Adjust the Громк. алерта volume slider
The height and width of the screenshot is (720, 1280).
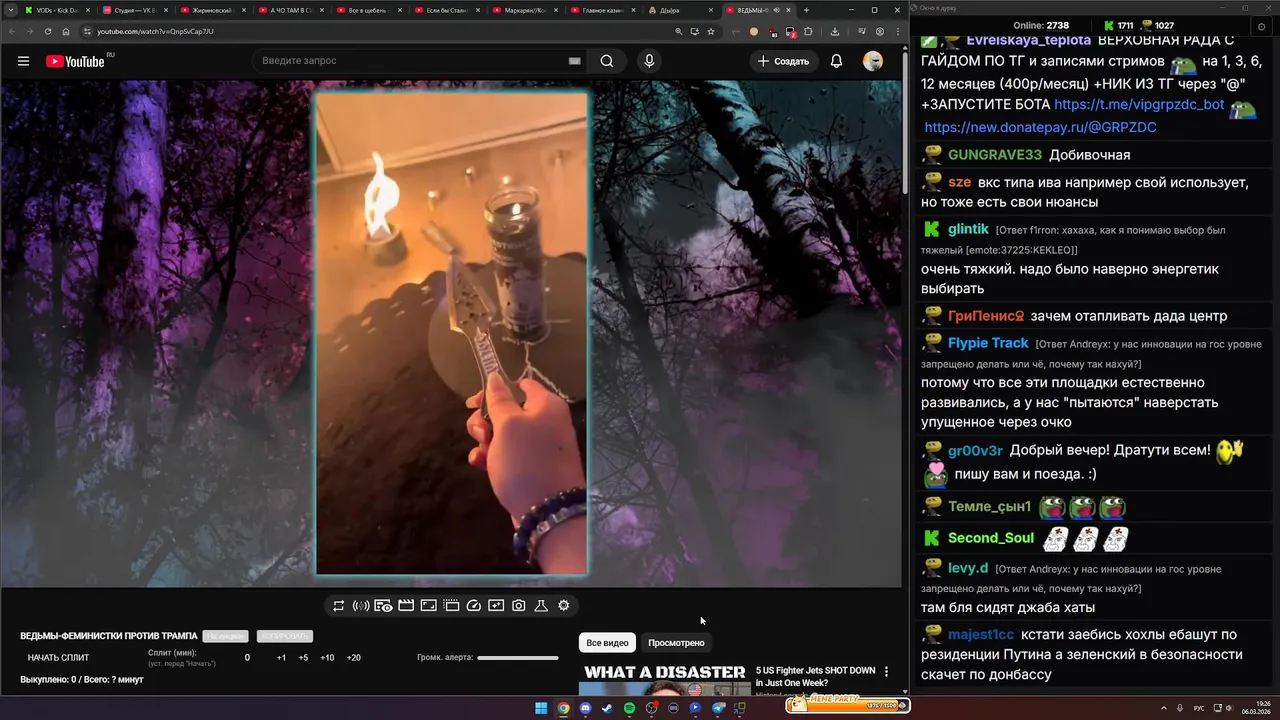pyautogui.click(x=518, y=658)
